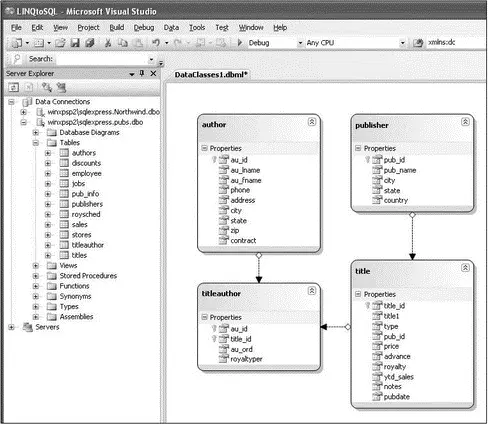
Task: Select the discounts table node
Action: point(86,163)
